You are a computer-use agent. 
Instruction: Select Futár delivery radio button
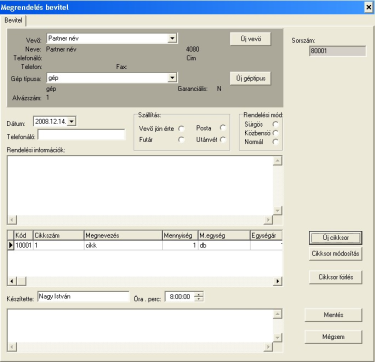[x=181, y=140]
